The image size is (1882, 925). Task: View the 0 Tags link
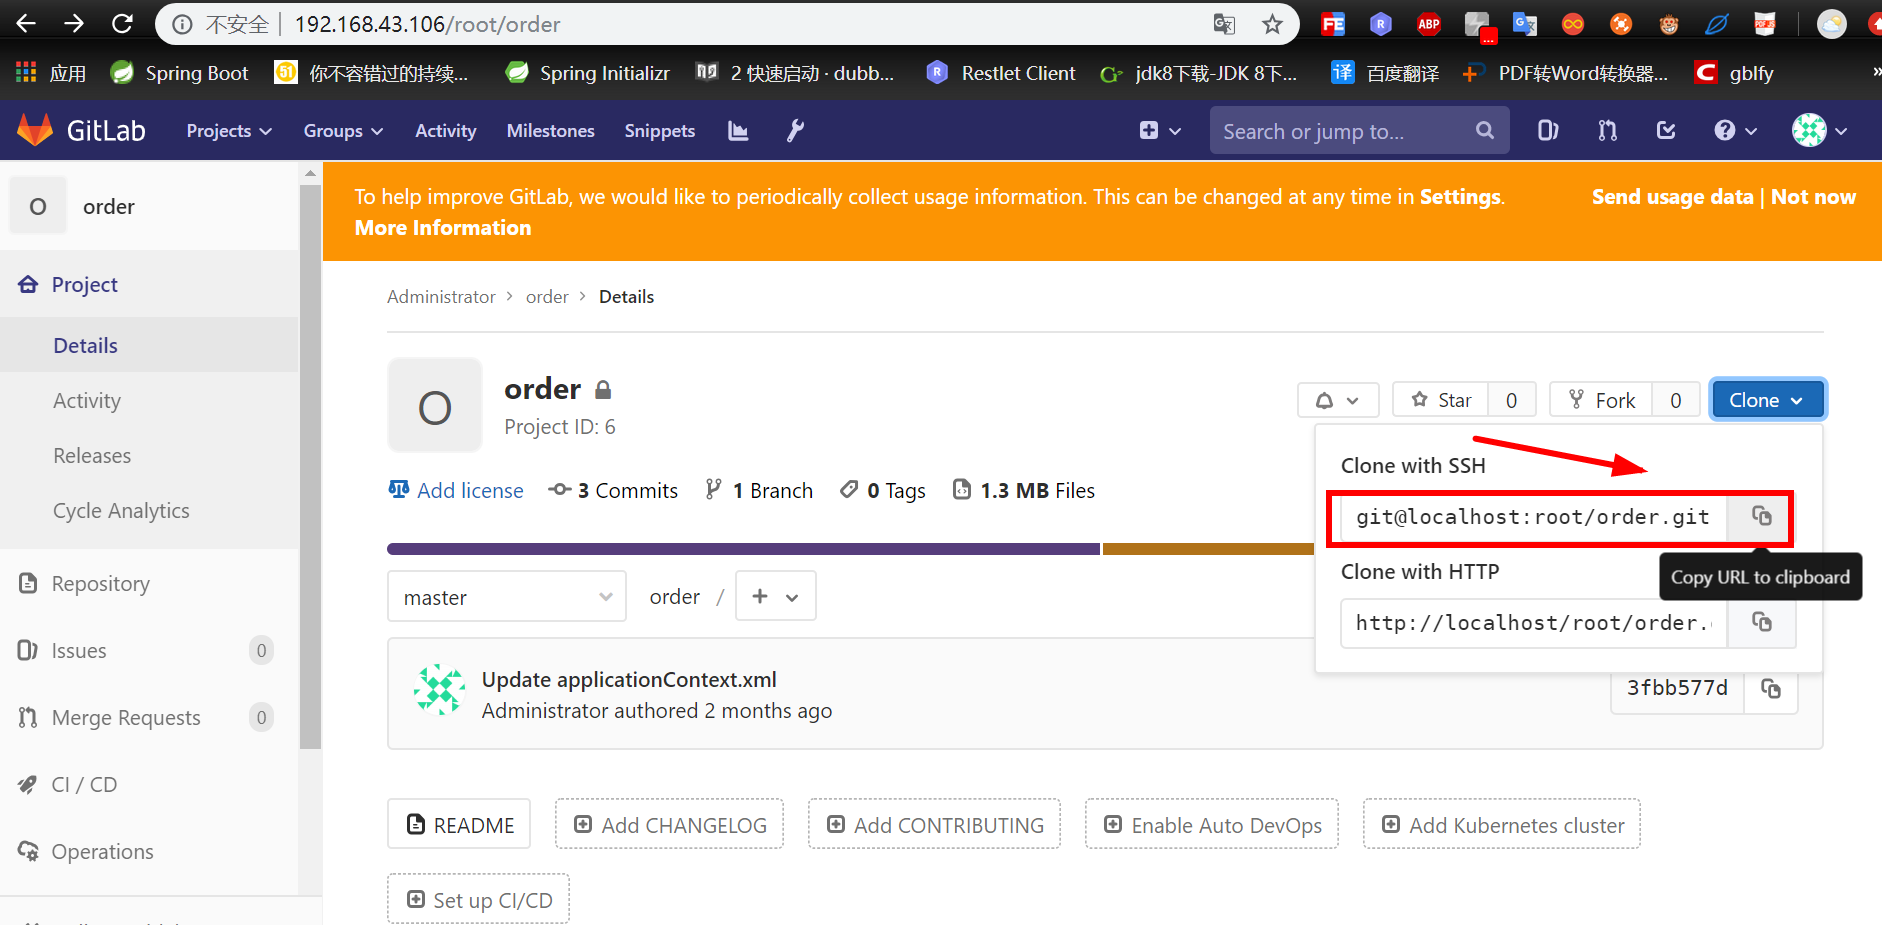pos(883,490)
